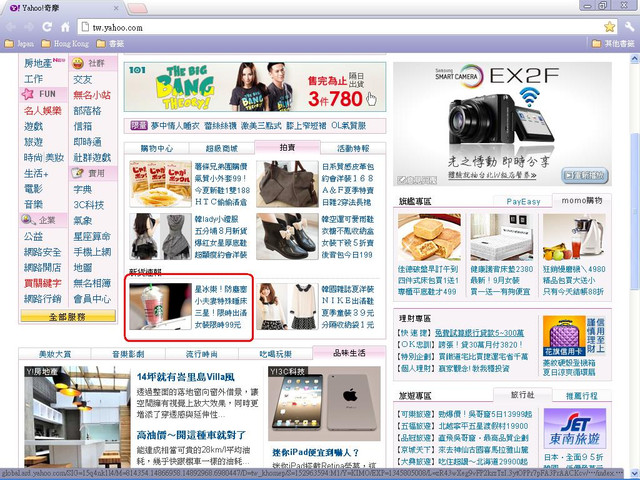640x480 pixels.
Task: Open The Big Bang Theory banner ad
Action: click(x=255, y=87)
